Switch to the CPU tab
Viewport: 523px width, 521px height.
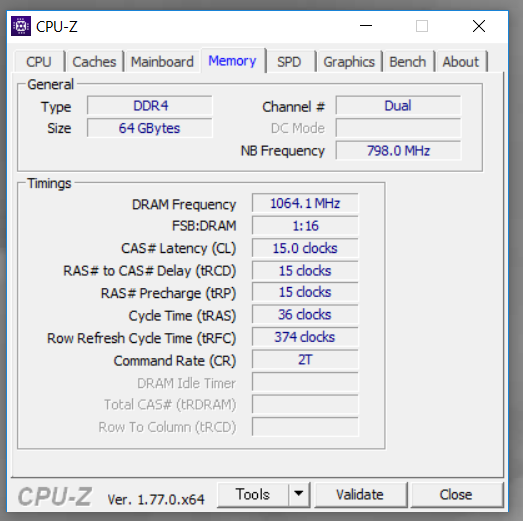tap(39, 62)
